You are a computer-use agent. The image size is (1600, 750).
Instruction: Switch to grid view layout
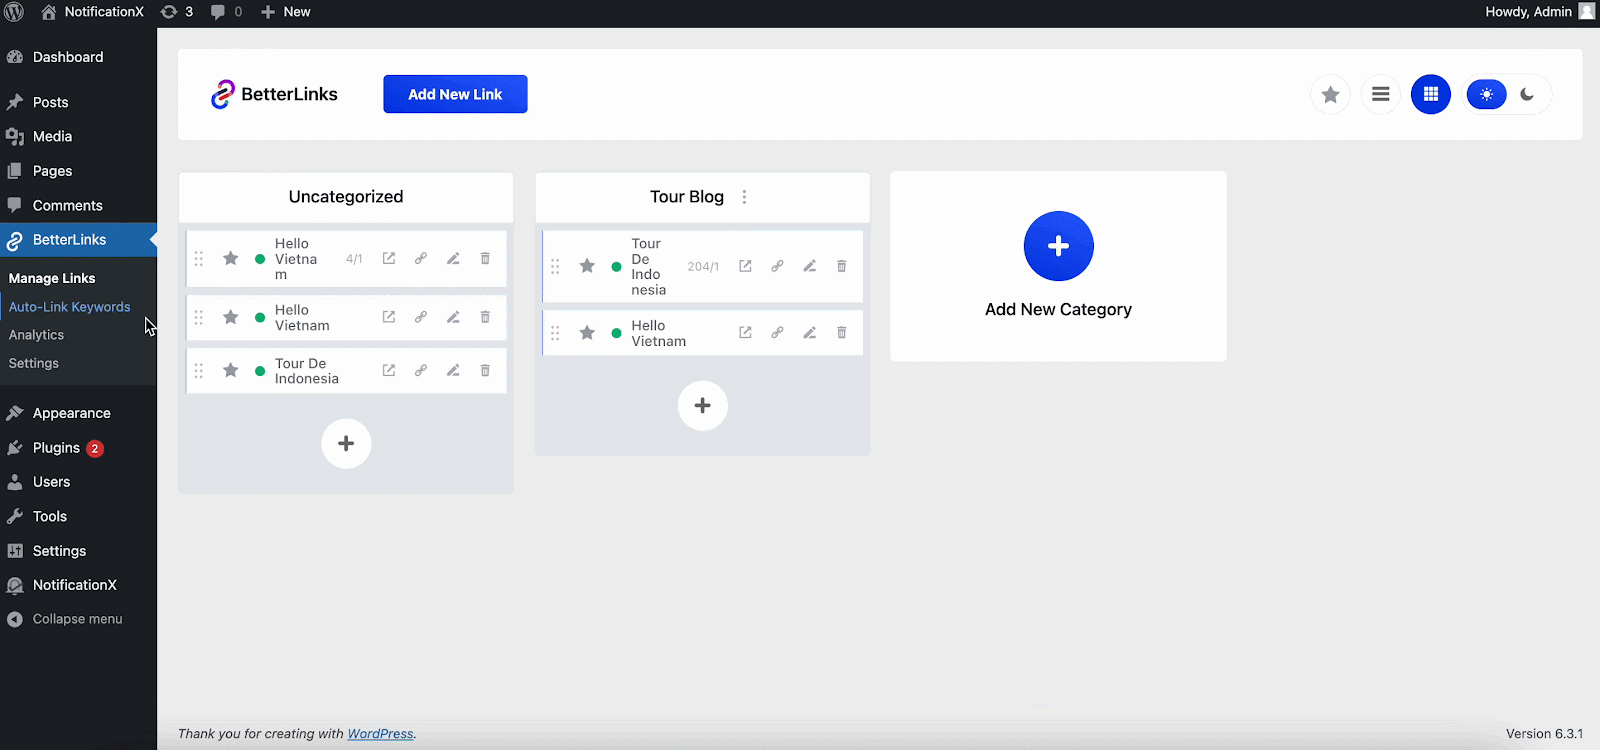1431,94
